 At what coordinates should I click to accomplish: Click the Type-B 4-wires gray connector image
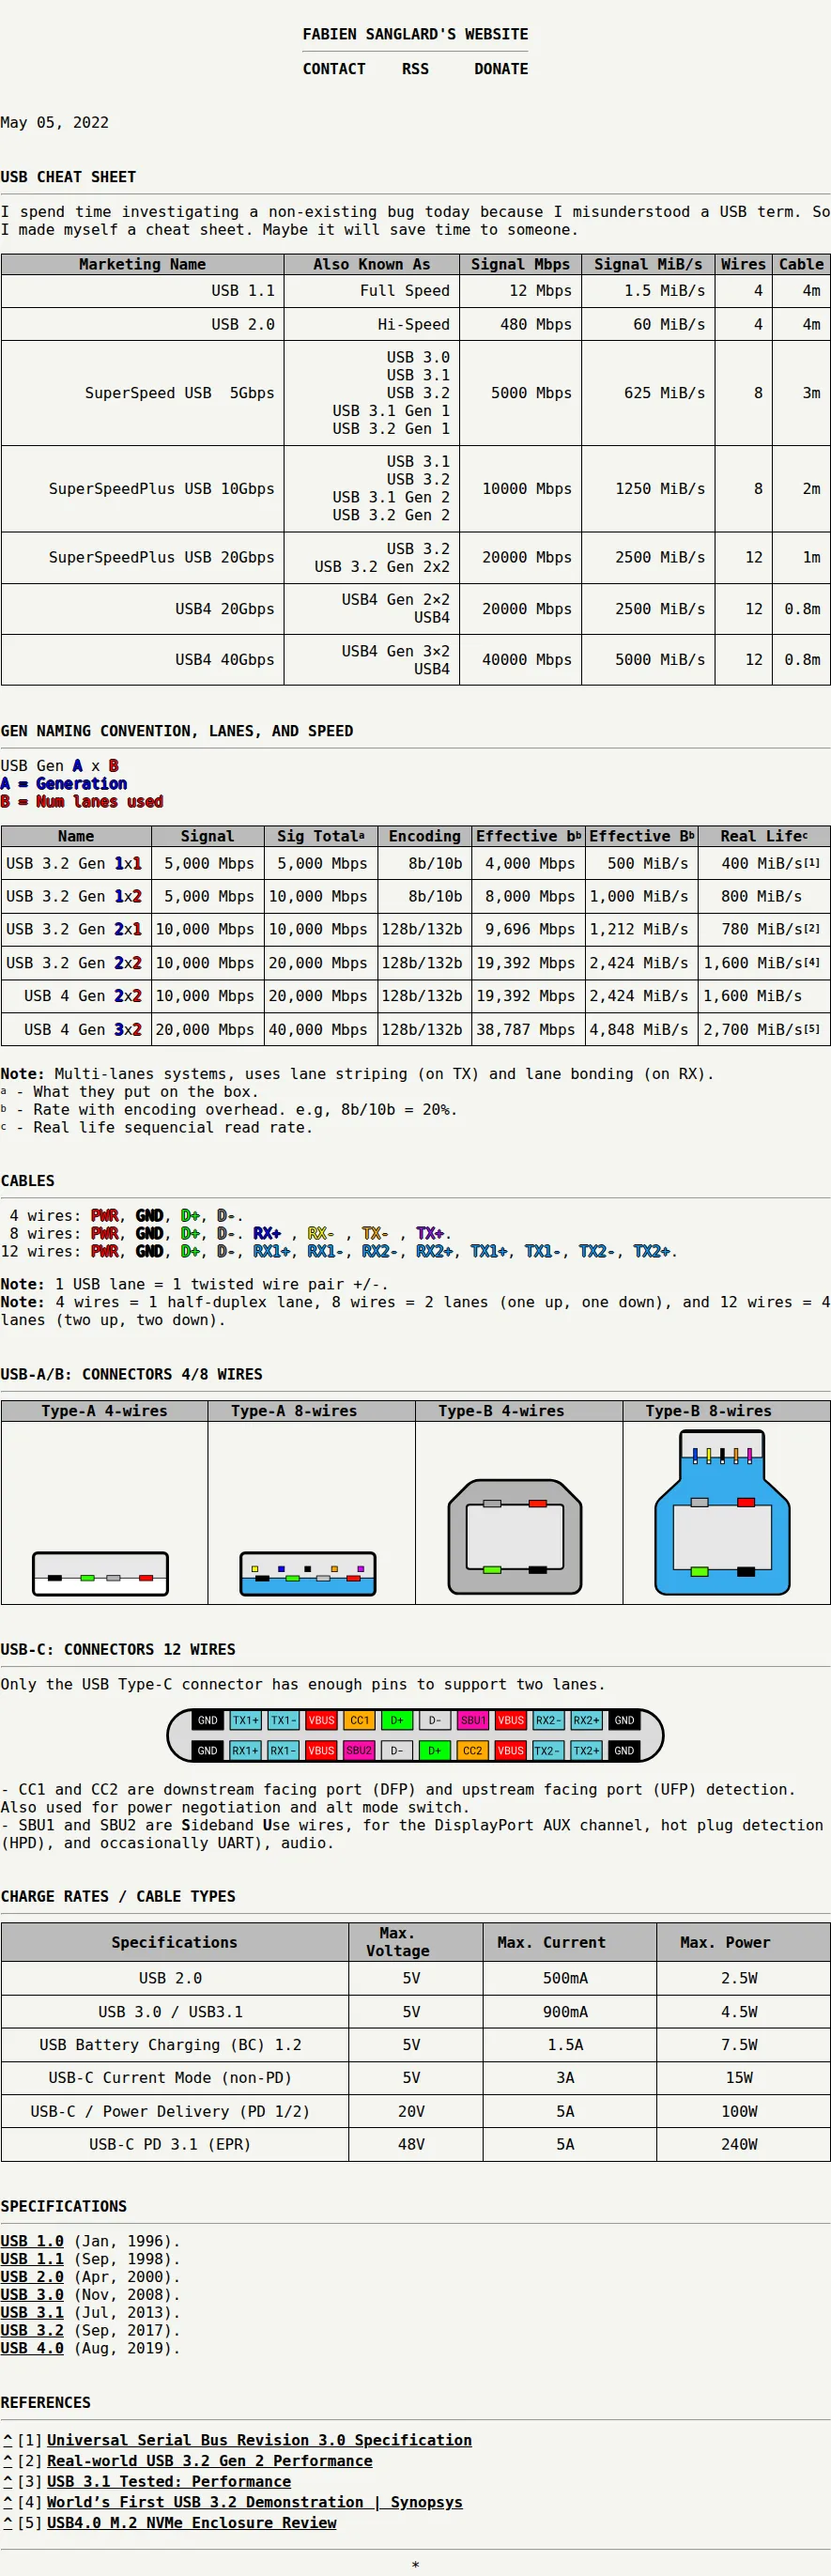pyautogui.click(x=515, y=1537)
